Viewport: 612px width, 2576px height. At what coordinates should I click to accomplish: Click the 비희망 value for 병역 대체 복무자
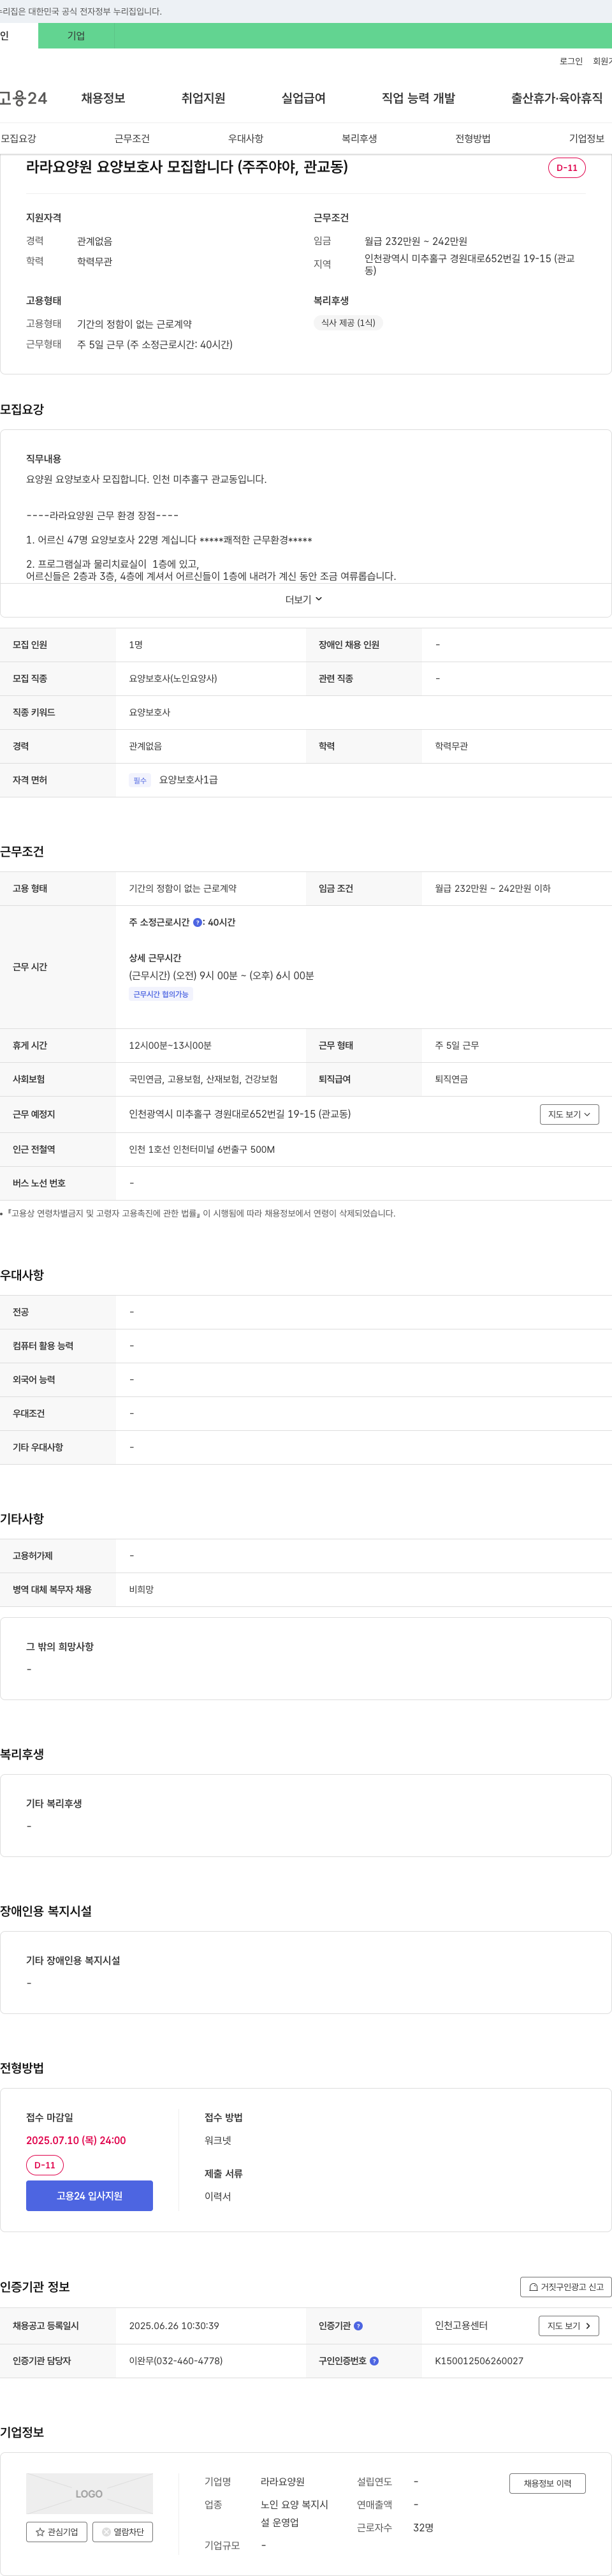coord(141,1590)
